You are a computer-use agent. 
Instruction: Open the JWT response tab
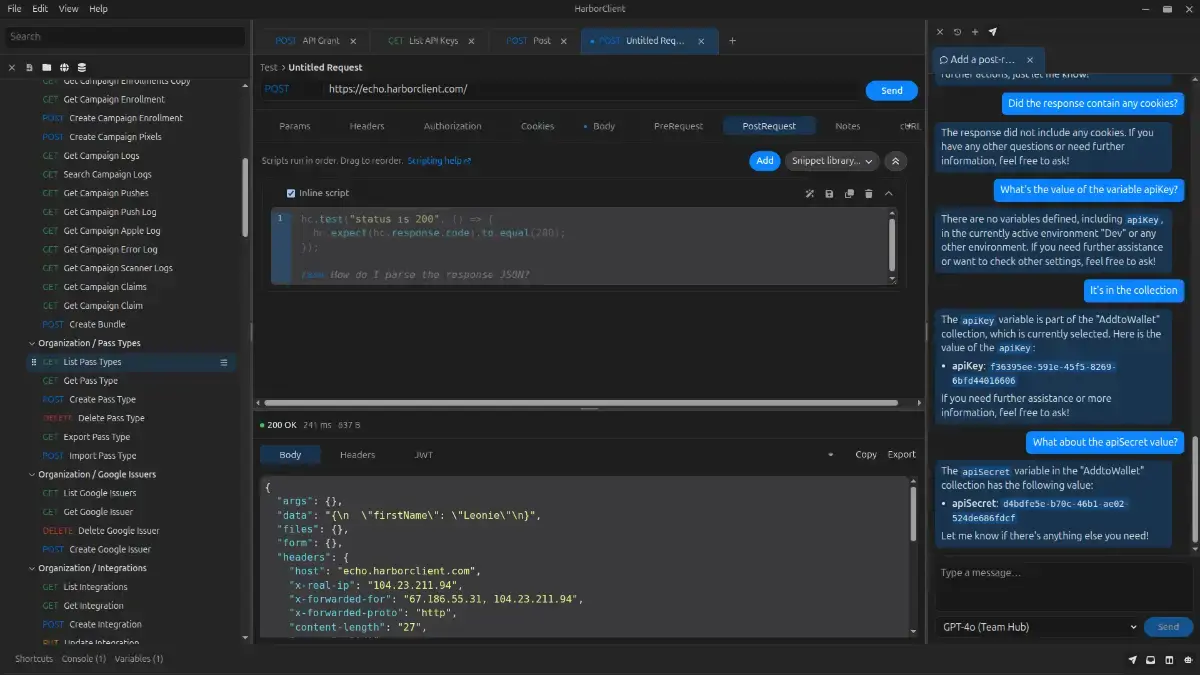424,455
